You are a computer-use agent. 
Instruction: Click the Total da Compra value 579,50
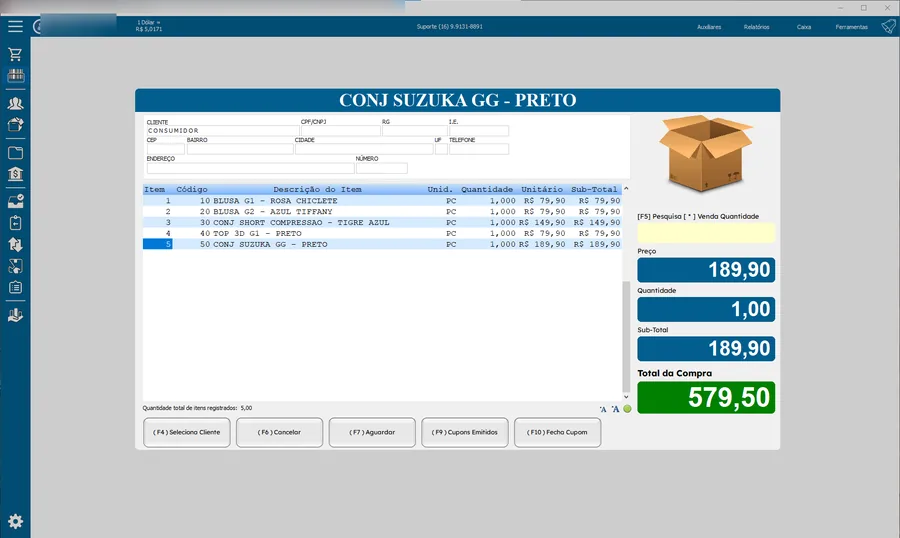706,397
